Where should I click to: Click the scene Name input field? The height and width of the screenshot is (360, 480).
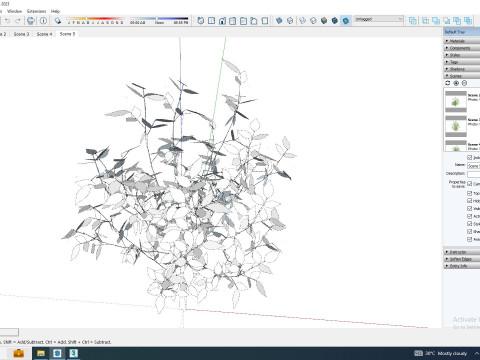point(473,166)
